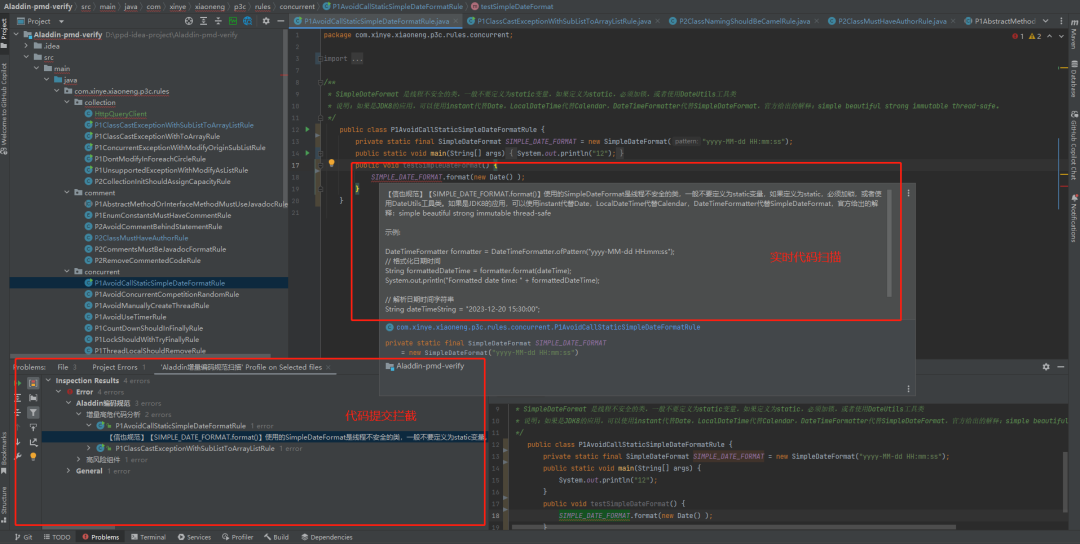The height and width of the screenshot is (544, 1080).
Task: Expand the General inspection results node
Action: click(x=68, y=471)
